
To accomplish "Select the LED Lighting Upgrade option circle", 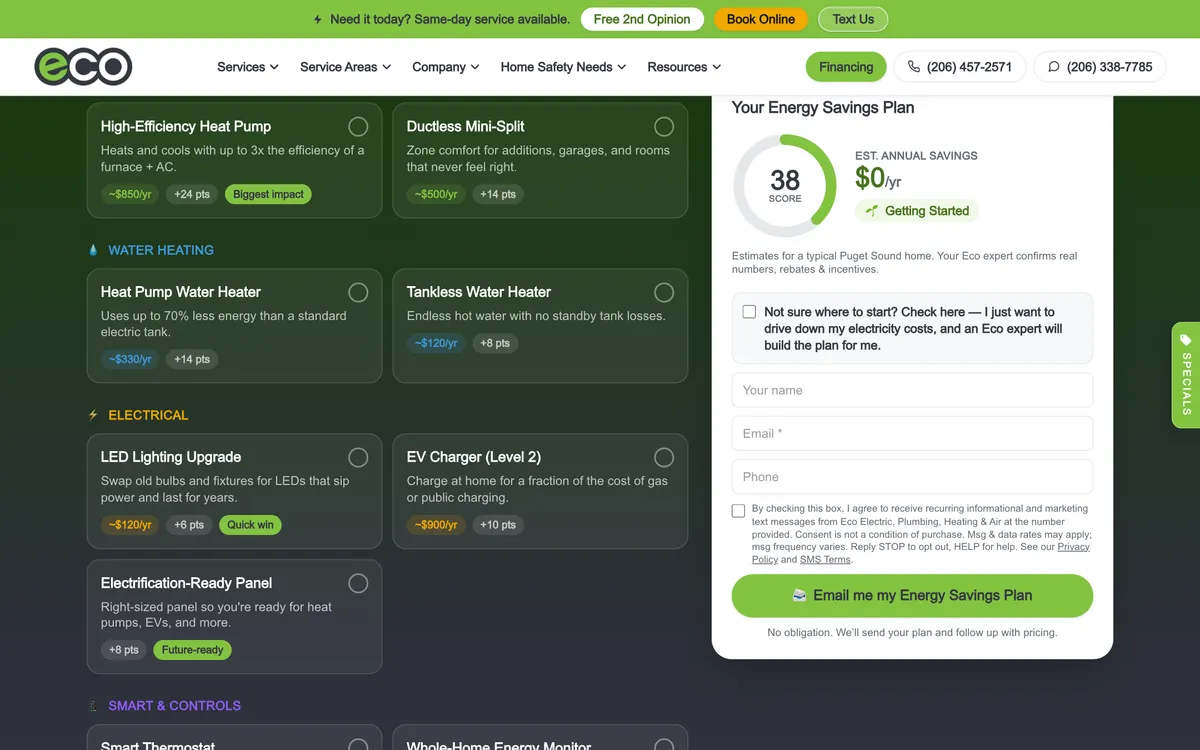I will pos(358,457).
